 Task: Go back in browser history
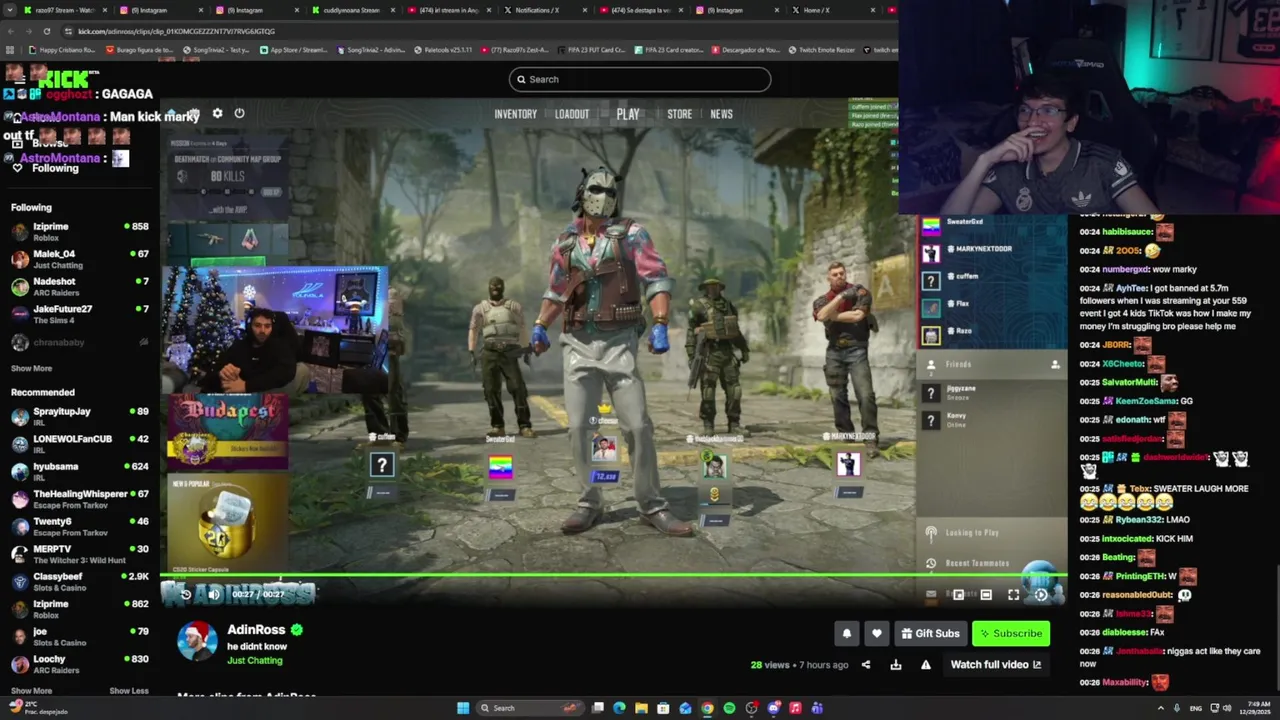click(9, 31)
